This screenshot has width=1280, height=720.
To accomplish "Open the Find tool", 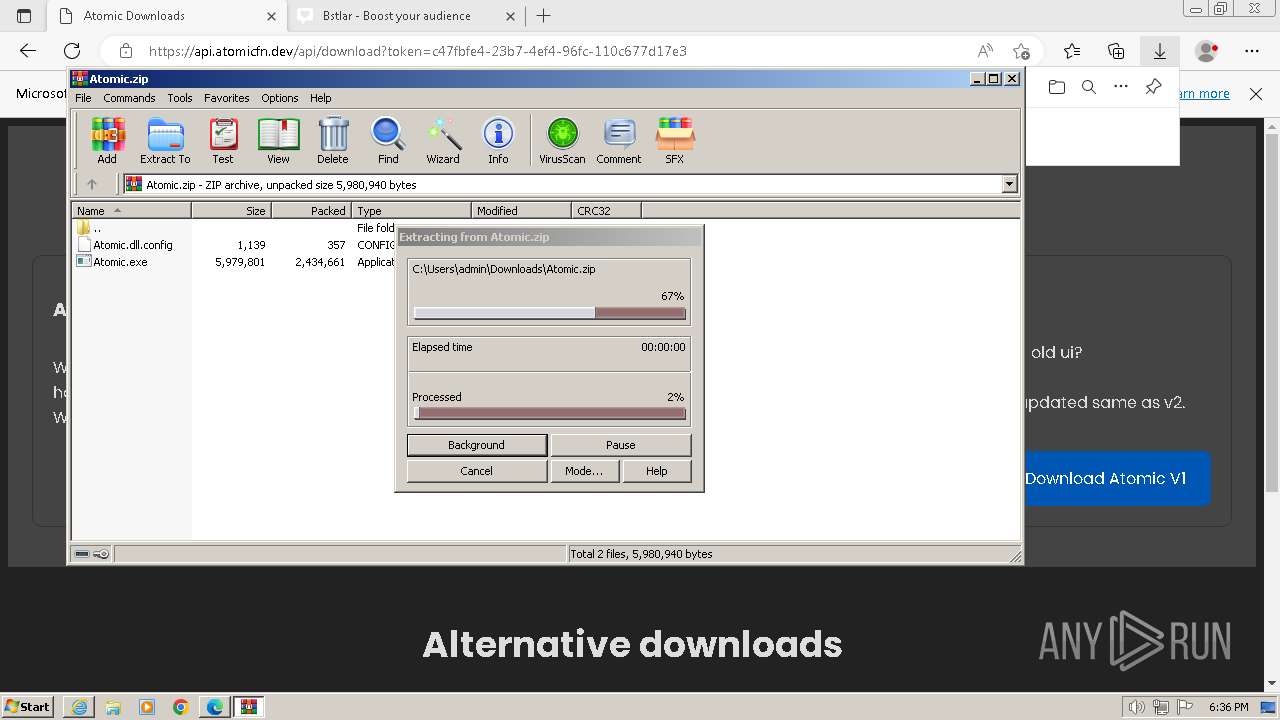I will click(x=388, y=141).
